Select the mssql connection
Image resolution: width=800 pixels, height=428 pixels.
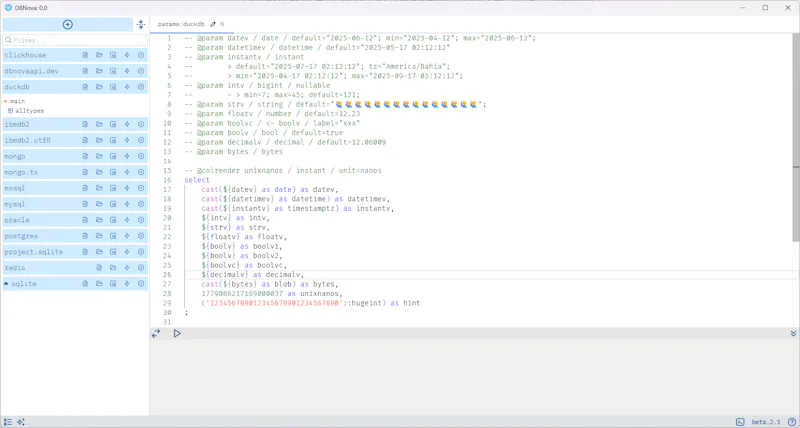click(x=15, y=188)
